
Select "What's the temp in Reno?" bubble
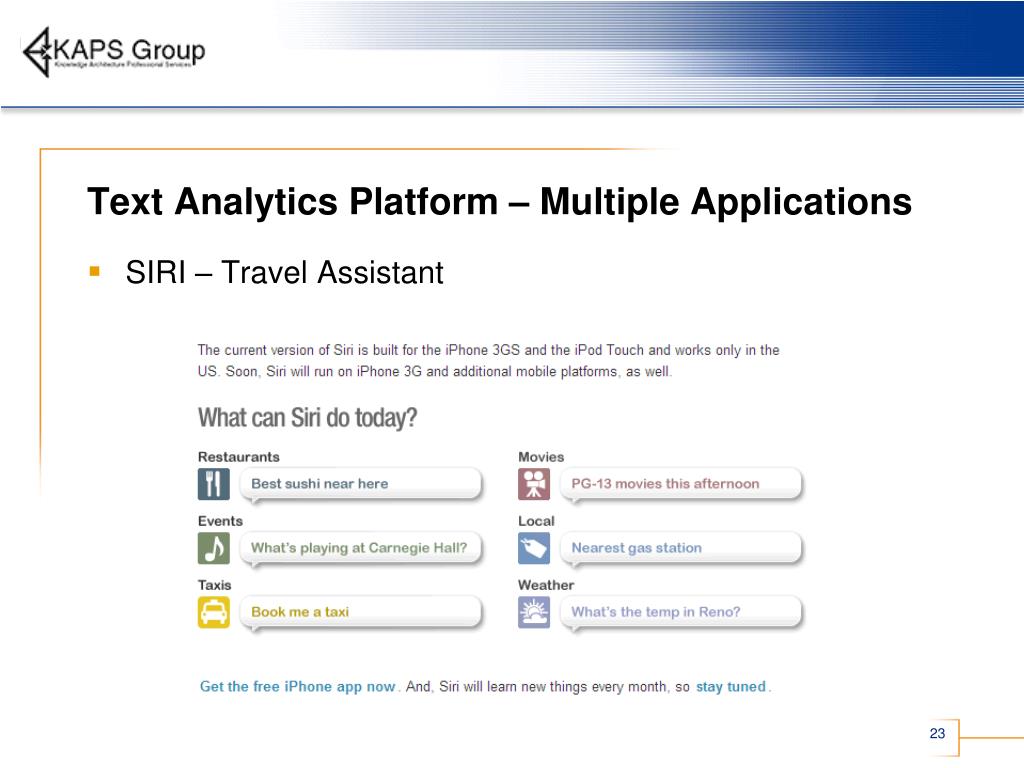click(680, 612)
